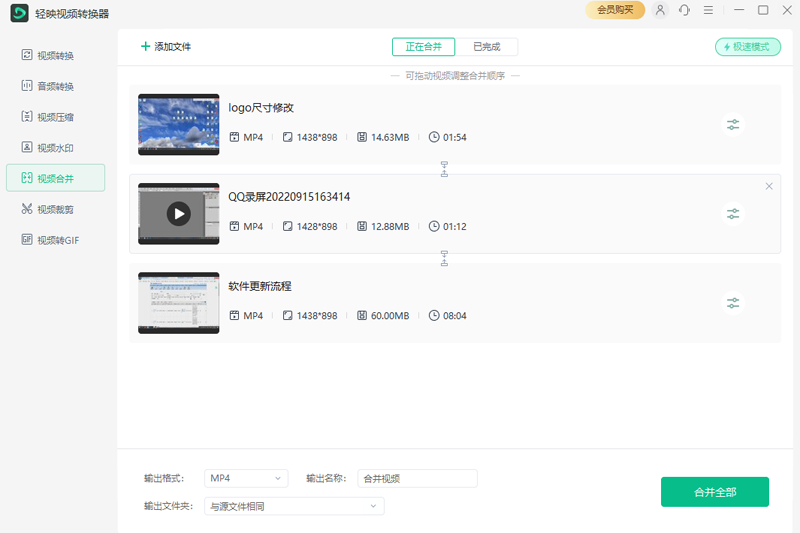
Task: Click 添加文件 to add videos
Action: 166,47
